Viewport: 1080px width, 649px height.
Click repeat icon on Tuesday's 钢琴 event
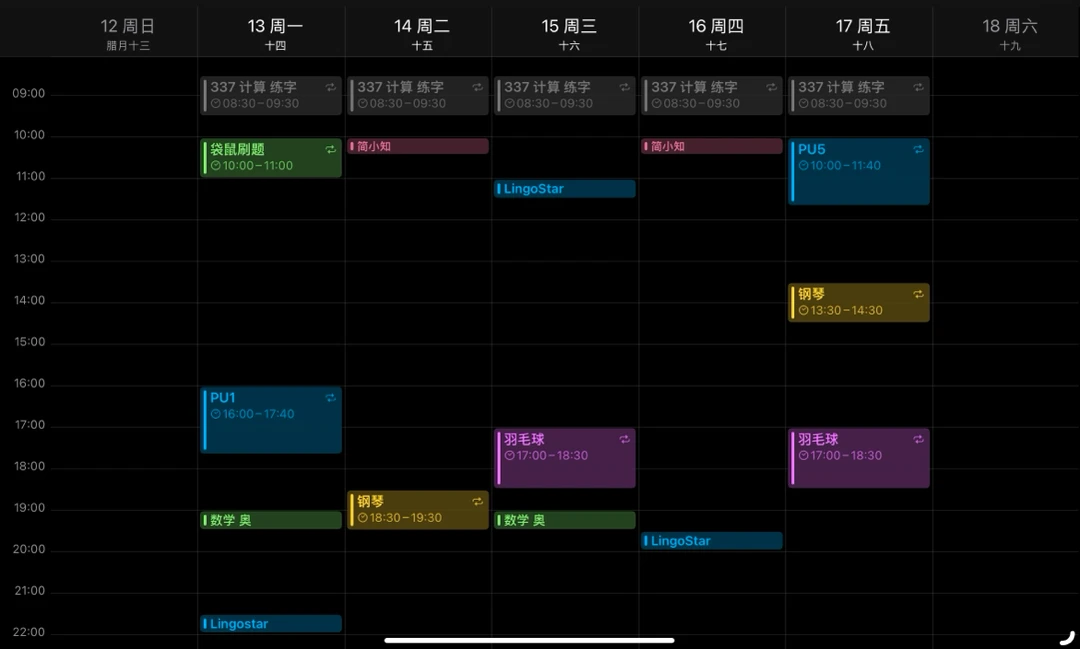477,502
